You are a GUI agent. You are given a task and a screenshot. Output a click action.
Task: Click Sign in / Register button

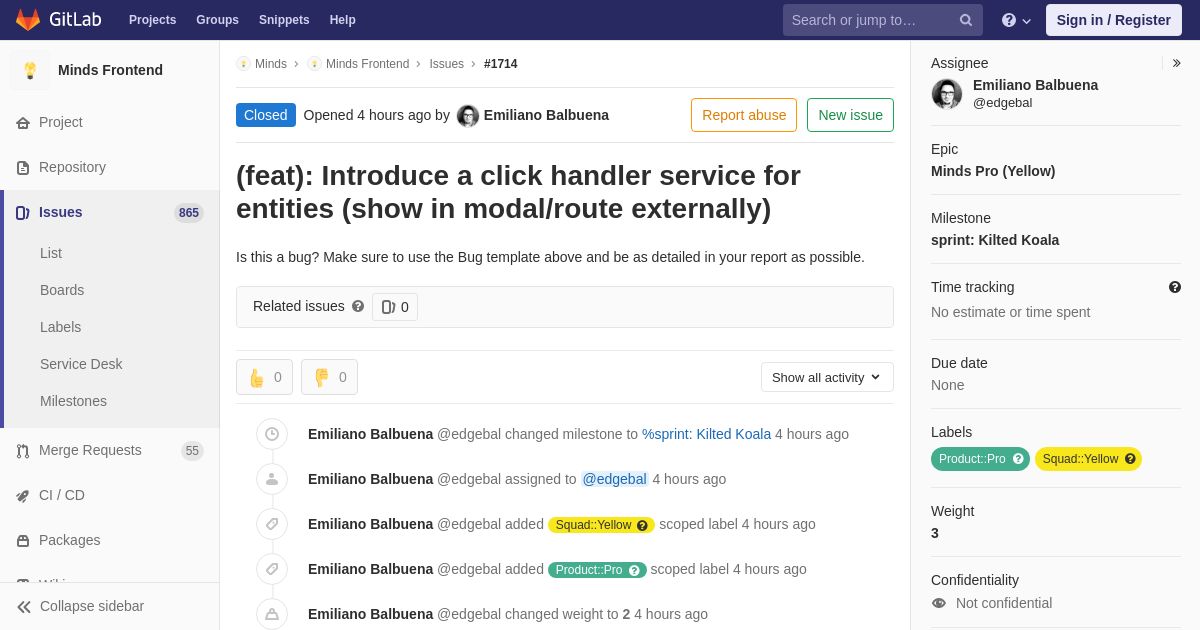(1113, 20)
